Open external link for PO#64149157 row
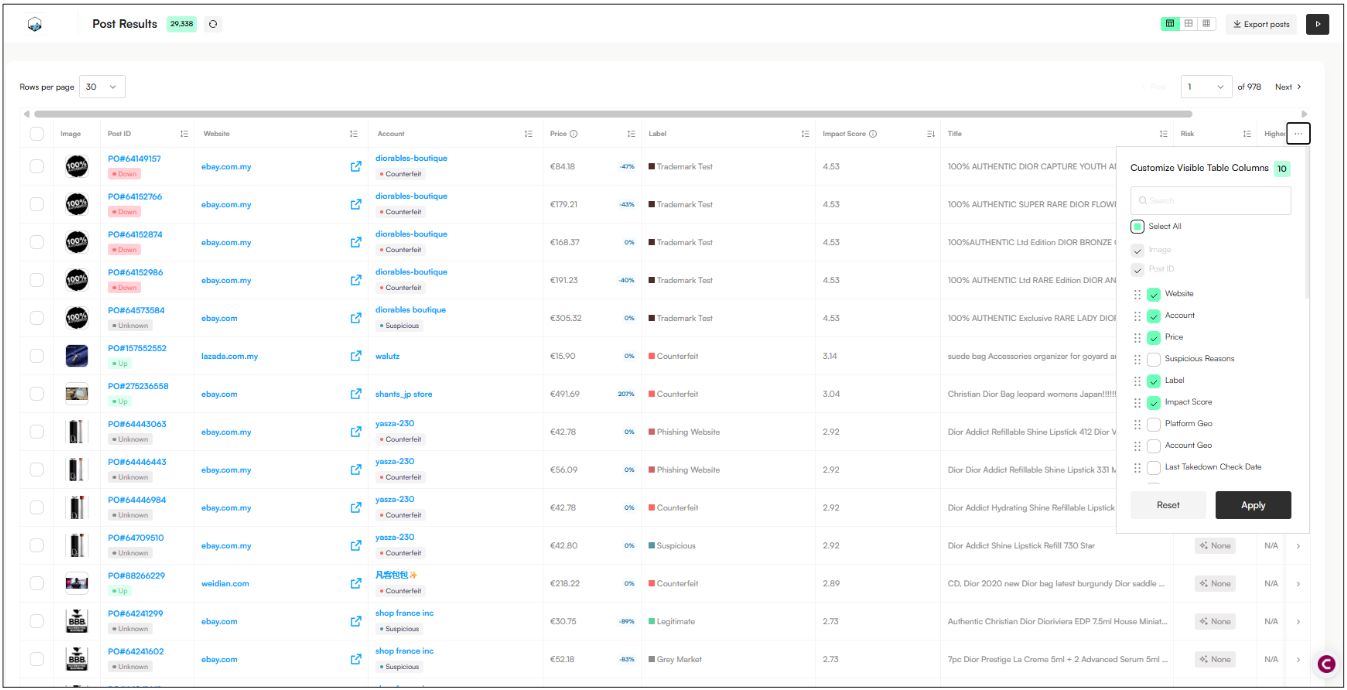1347x690 pixels. [x=355, y=166]
